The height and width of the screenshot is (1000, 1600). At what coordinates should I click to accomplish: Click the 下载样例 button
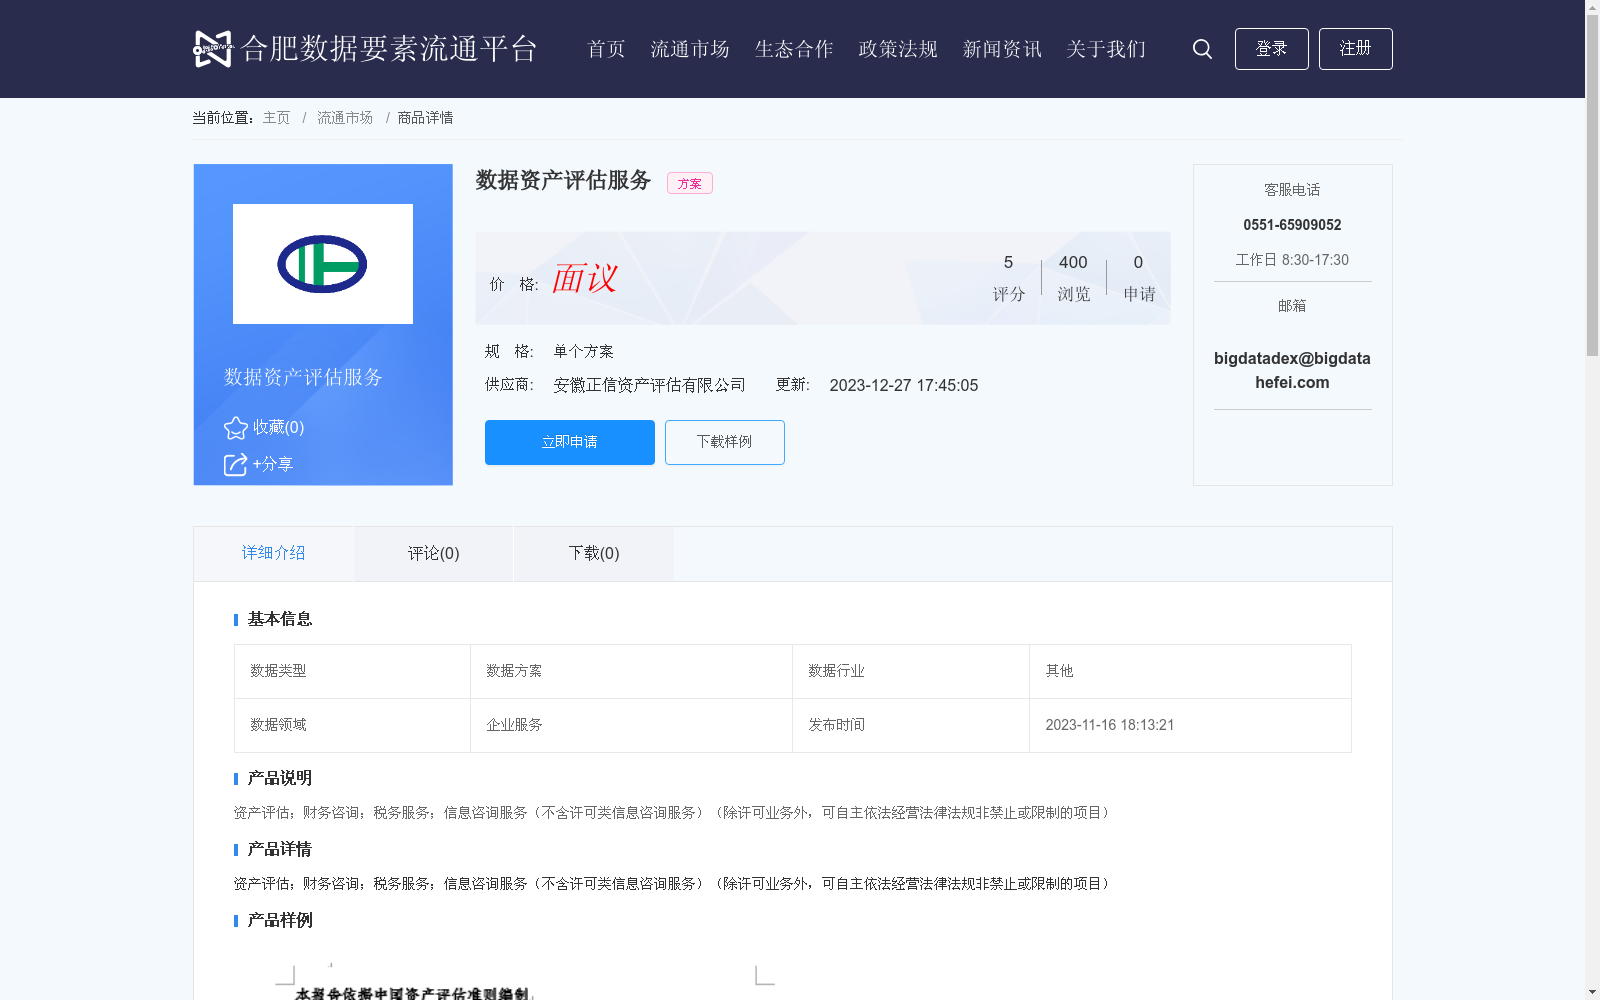coord(725,442)
